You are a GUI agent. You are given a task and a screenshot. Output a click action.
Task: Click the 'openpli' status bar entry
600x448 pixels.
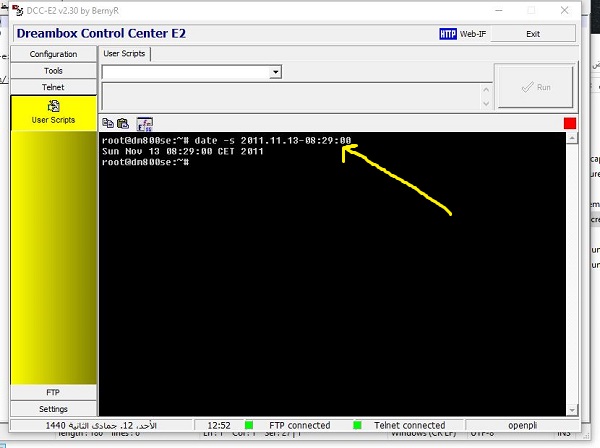point(522,425)
